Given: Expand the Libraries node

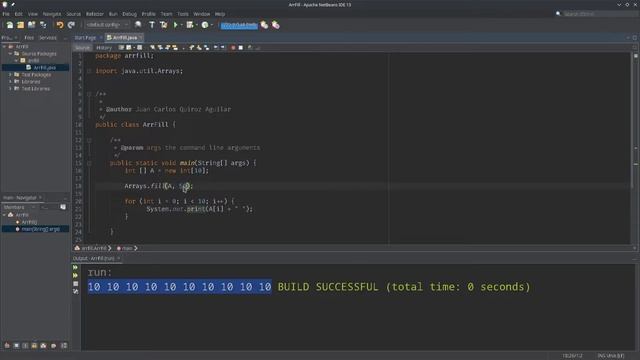Looking at the screenshot, I should pyautogui.click(x=10, y=82).
